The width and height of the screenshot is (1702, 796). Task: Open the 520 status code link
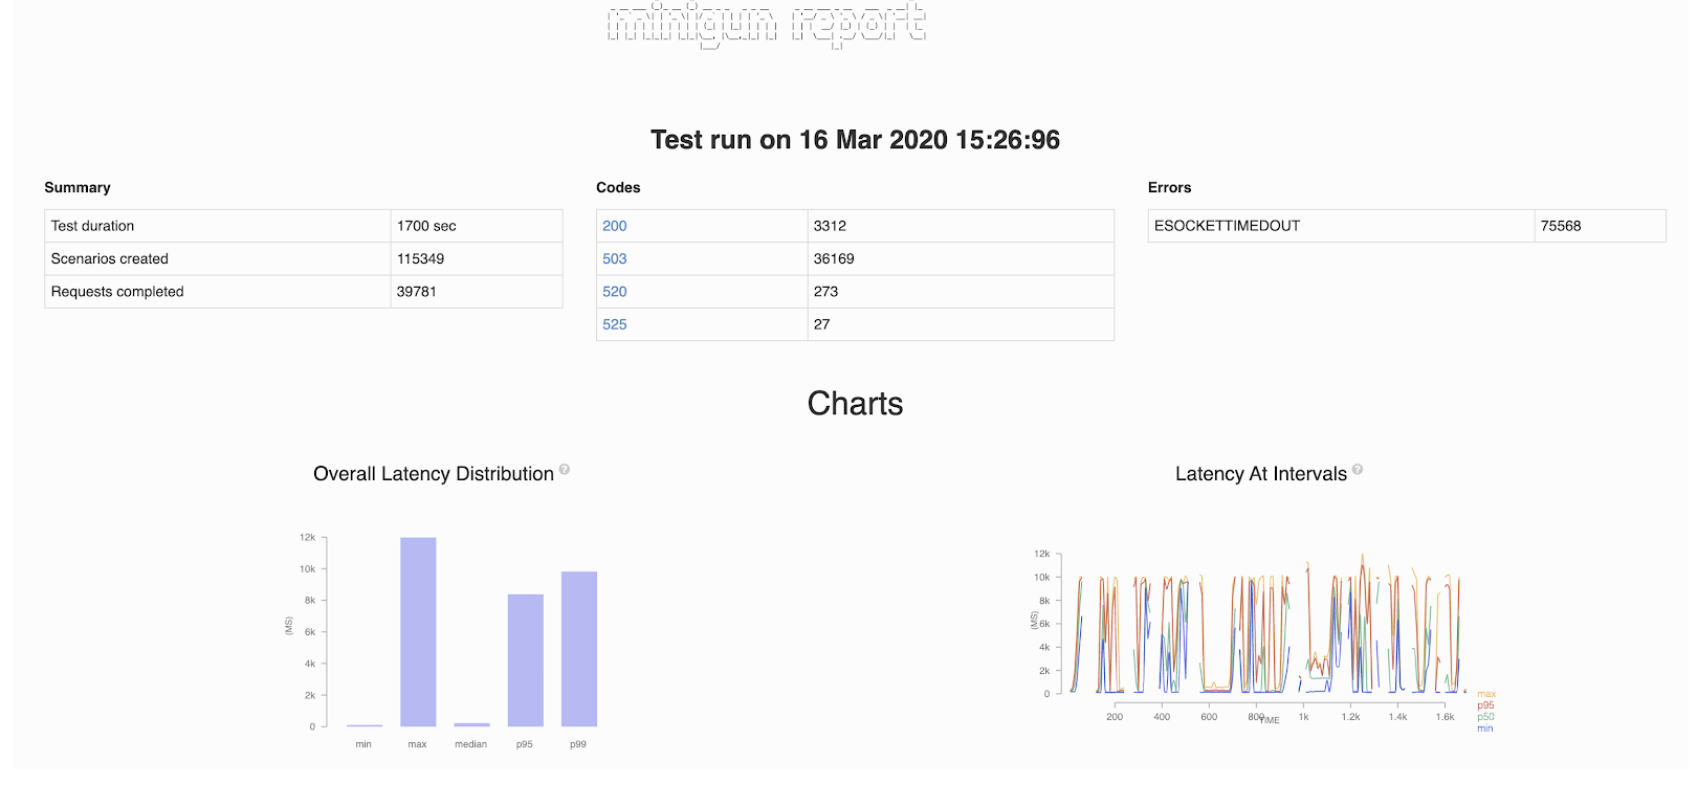[x=614, y=292]
